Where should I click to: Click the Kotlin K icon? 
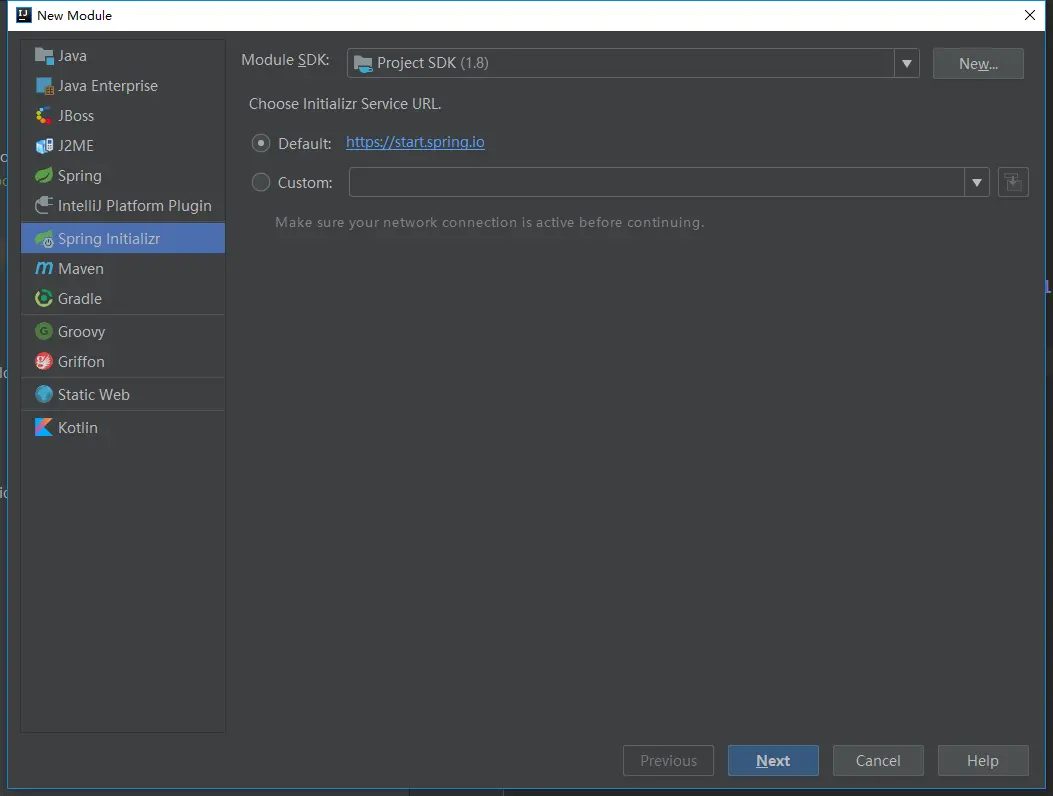point(44,427)
